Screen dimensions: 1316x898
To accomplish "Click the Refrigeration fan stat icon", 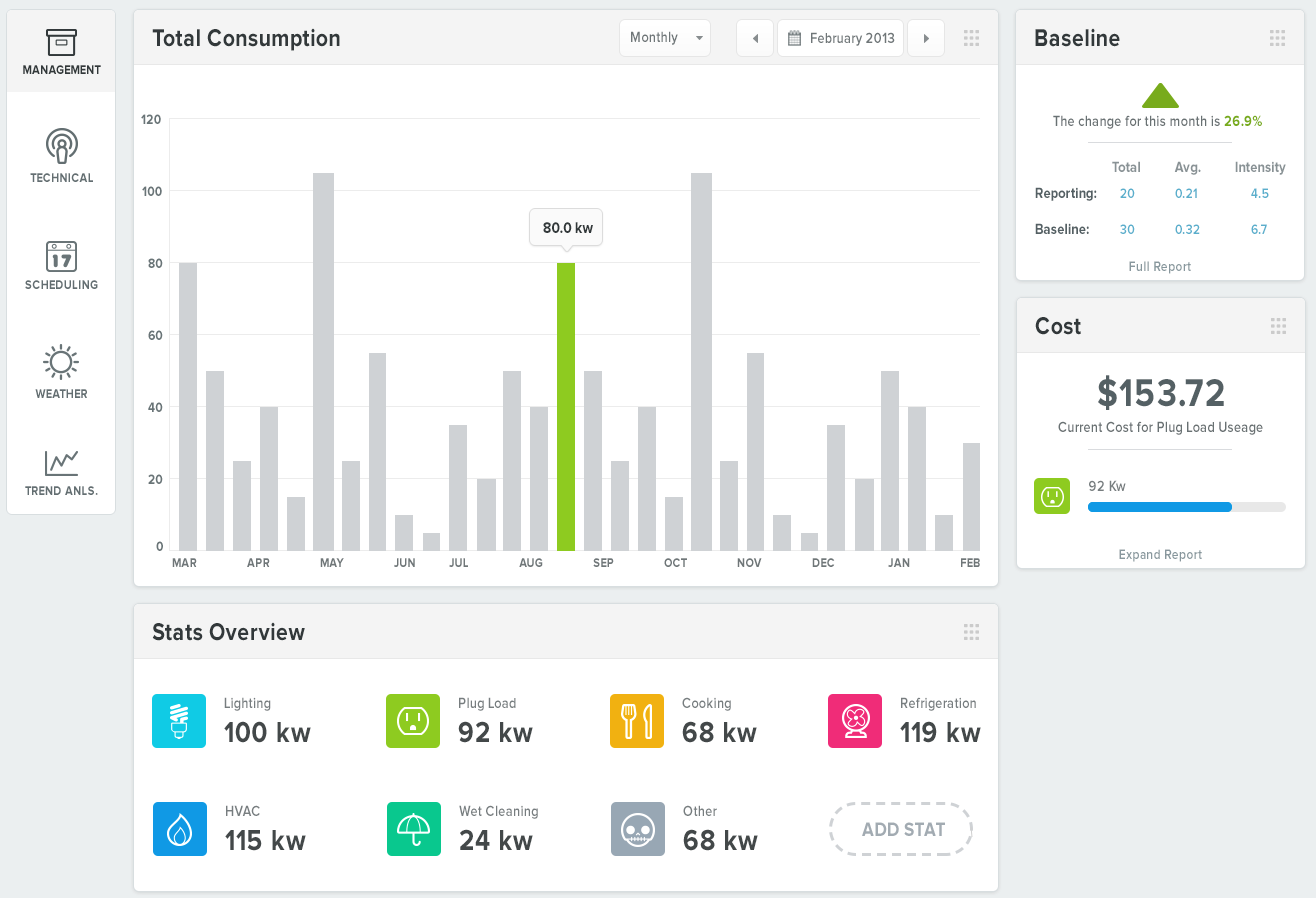I will click(x=855, y=721).
